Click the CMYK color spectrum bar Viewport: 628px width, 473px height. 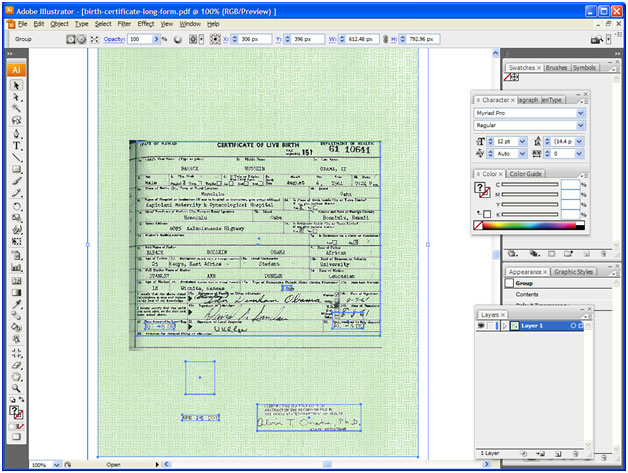tap(530, 226)
